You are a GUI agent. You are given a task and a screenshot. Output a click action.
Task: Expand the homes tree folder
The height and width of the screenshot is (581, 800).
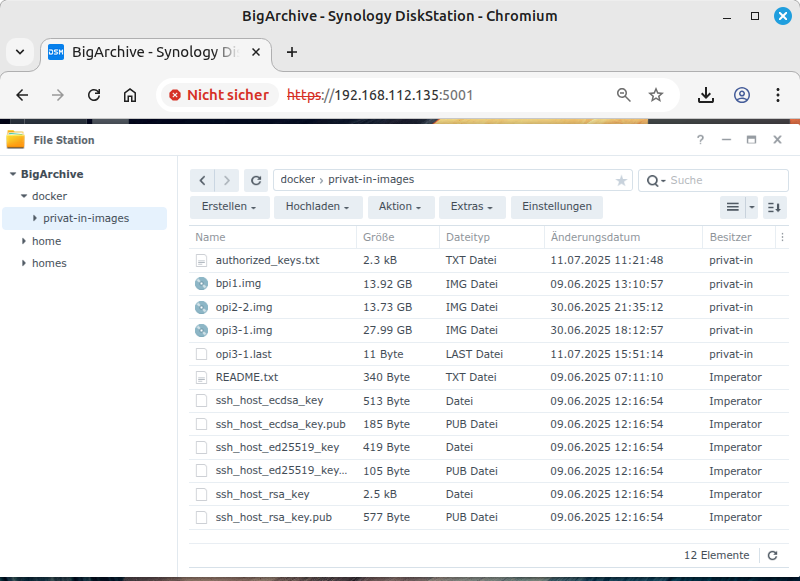[23, 263]
